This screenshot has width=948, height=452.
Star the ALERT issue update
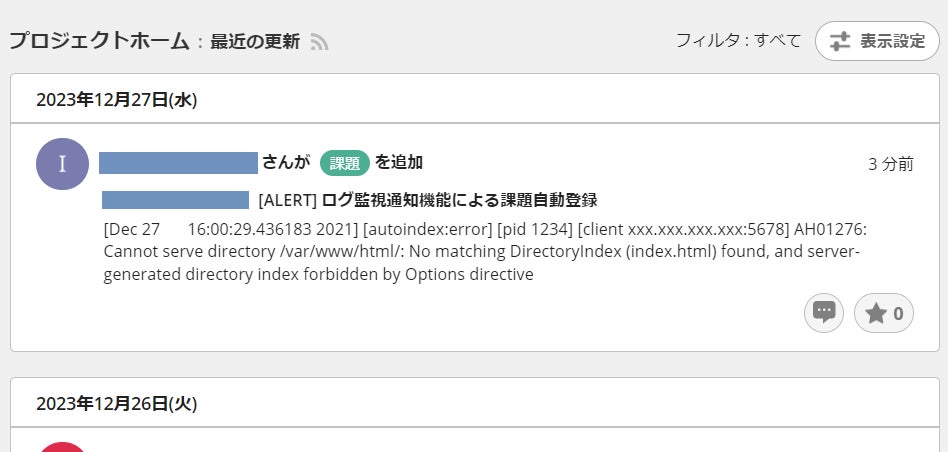(876, 314)
